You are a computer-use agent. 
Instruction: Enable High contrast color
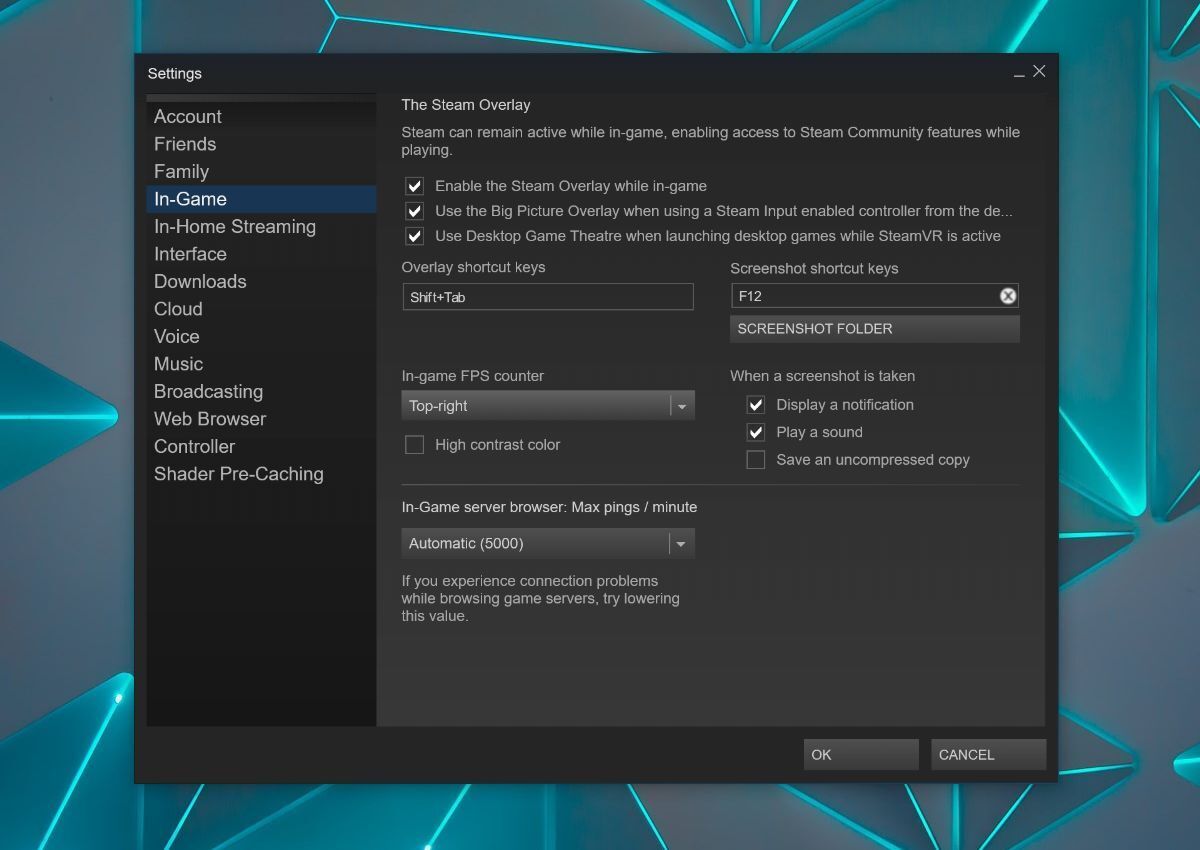[414, 445]
